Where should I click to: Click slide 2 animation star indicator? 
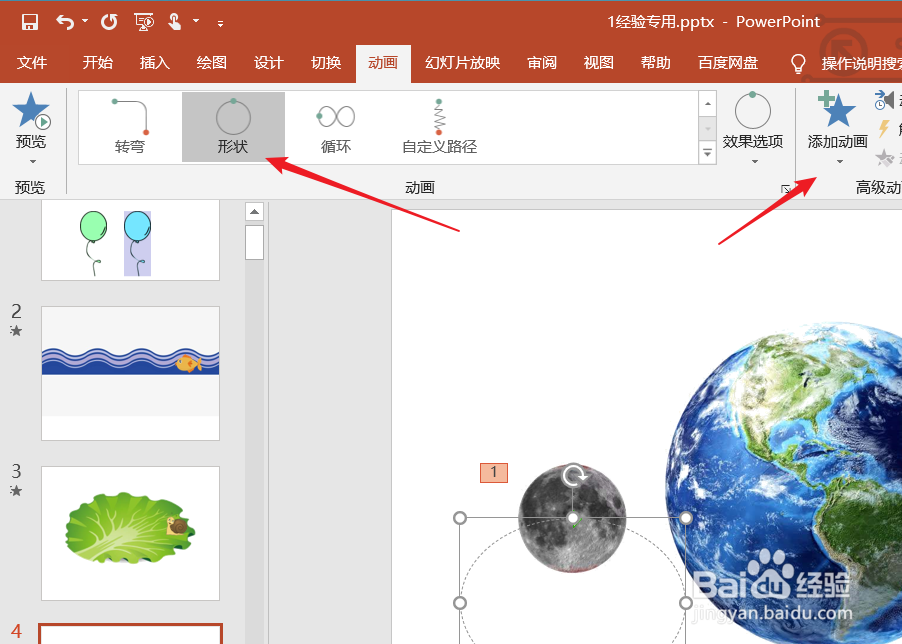point(16,331)
